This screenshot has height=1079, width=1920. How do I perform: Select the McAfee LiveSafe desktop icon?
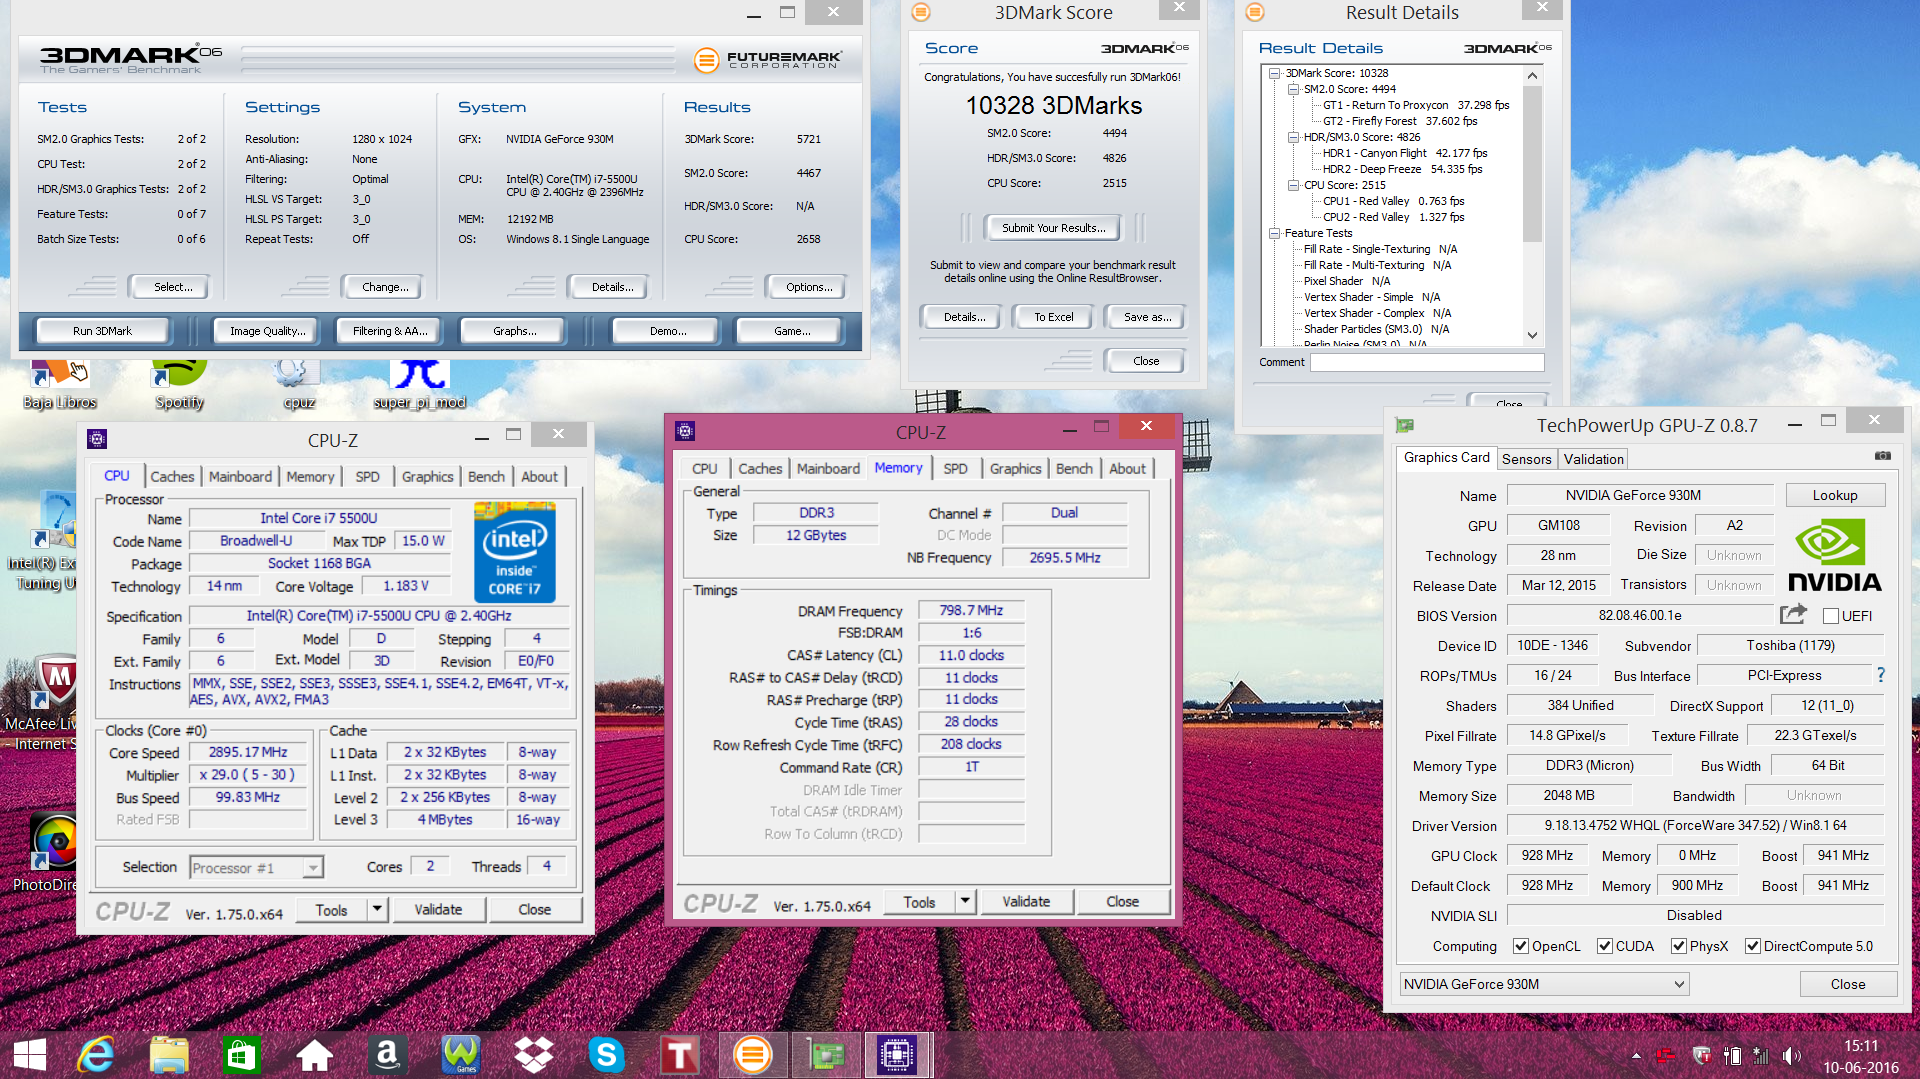tap(40, 702)
